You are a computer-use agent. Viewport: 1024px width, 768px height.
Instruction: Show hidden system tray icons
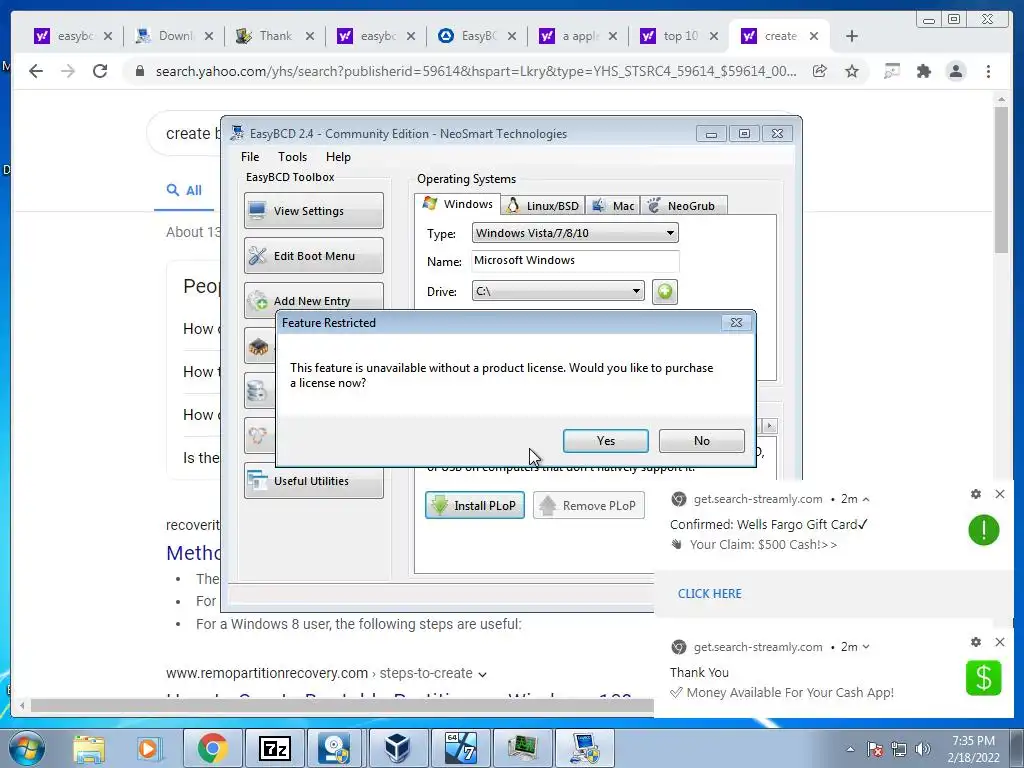coord(850,749)
